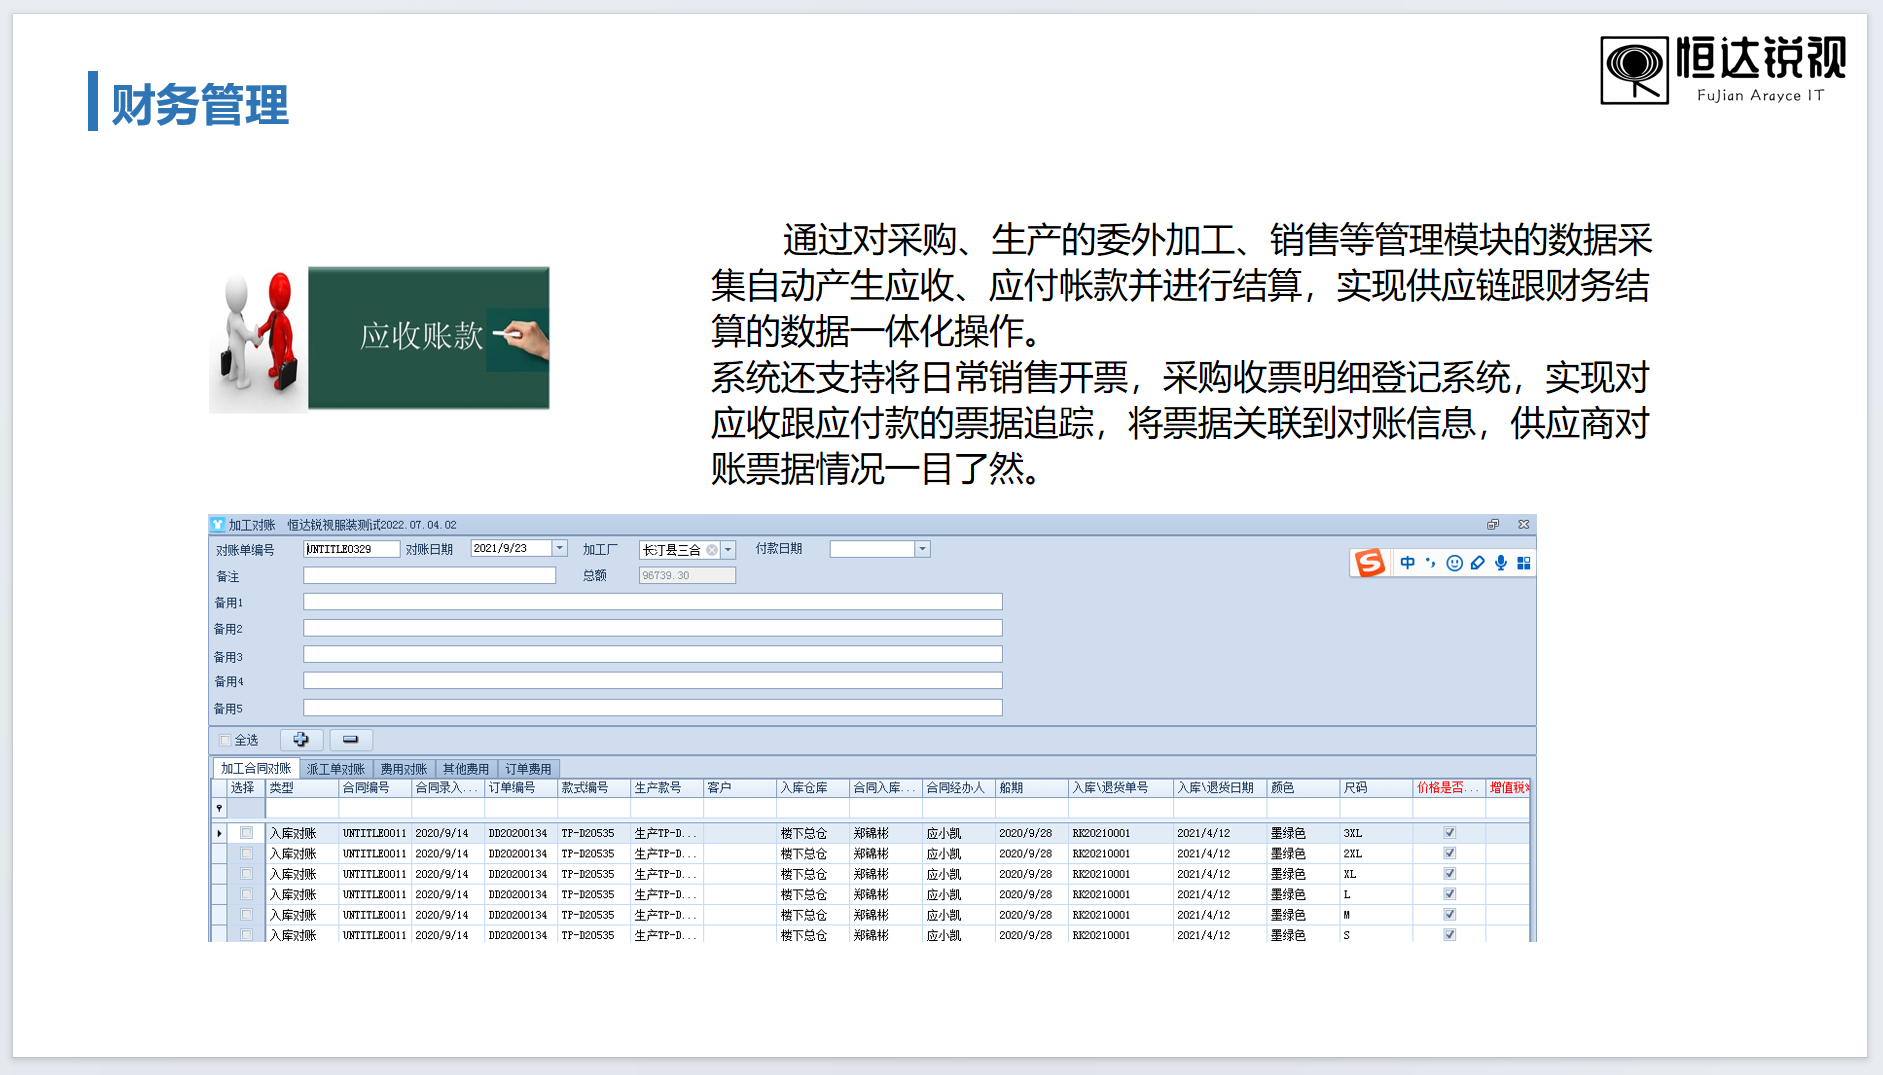Click the 备用5 input field

click(x=653, y=708)
